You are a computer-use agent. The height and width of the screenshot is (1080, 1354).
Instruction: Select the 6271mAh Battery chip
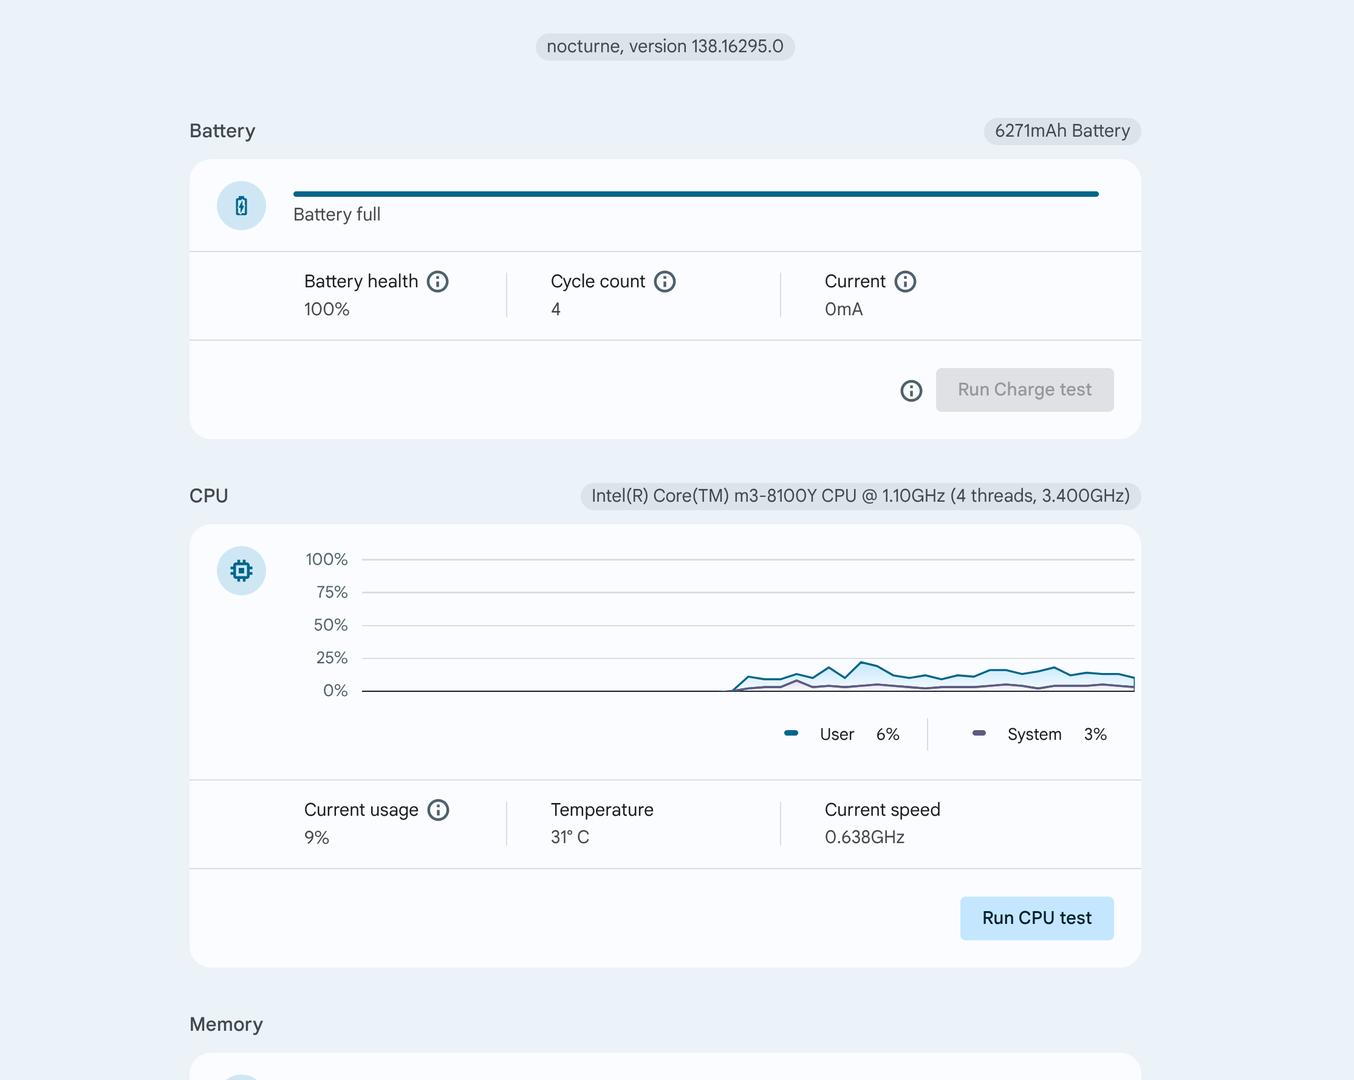tap(1062, 131)
